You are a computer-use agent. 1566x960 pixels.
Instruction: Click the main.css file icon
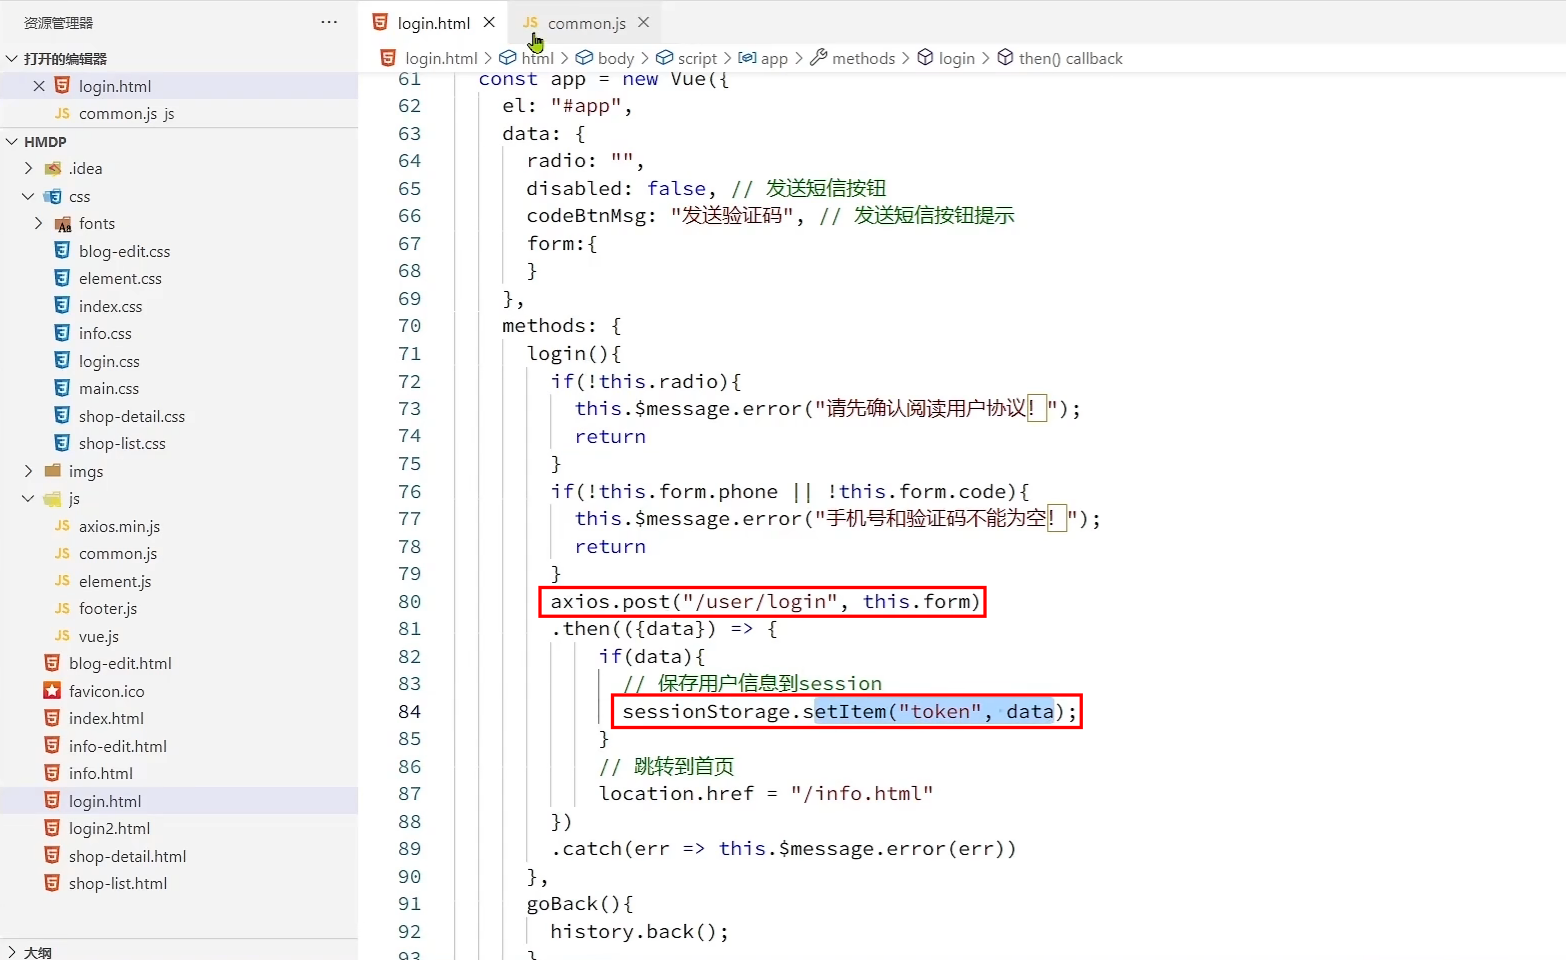coord(62,388)
